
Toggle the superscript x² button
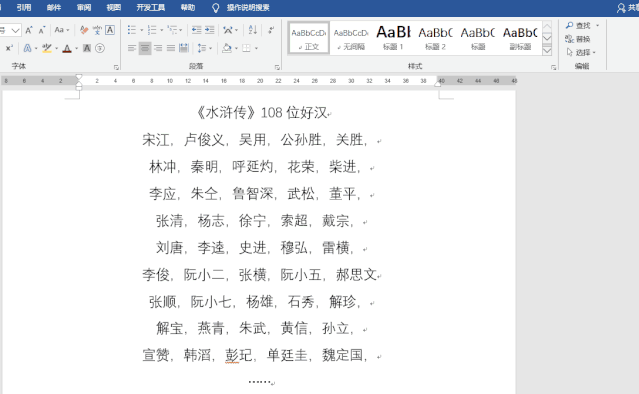point(9,48)
